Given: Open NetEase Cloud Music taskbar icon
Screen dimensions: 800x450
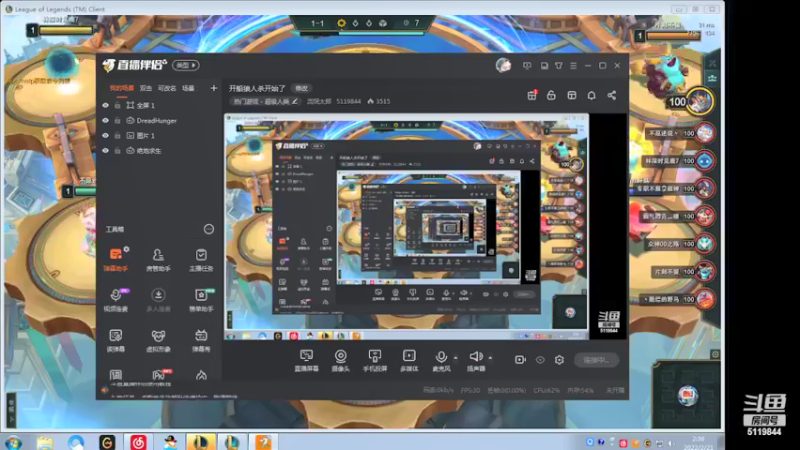Looking at the screenshot, I should [x=138, y=442].
